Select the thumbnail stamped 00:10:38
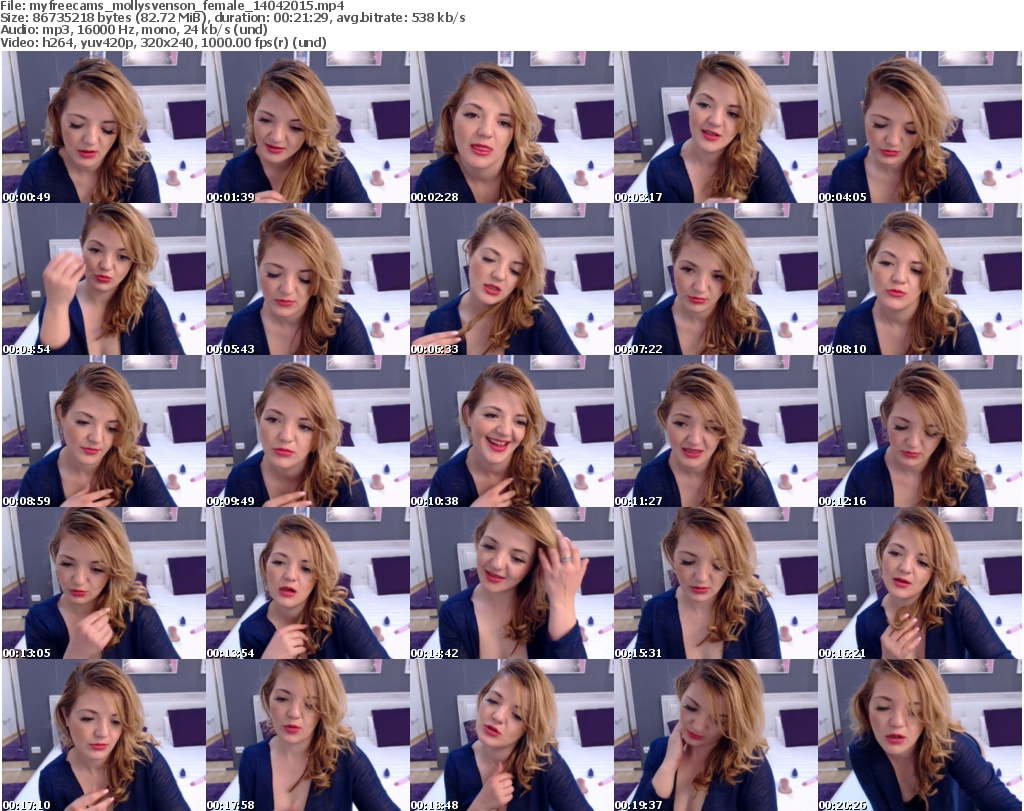 point(511,432)
